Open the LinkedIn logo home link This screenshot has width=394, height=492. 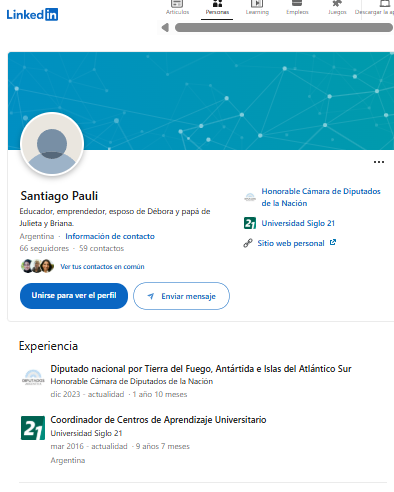tap(32, 14)
